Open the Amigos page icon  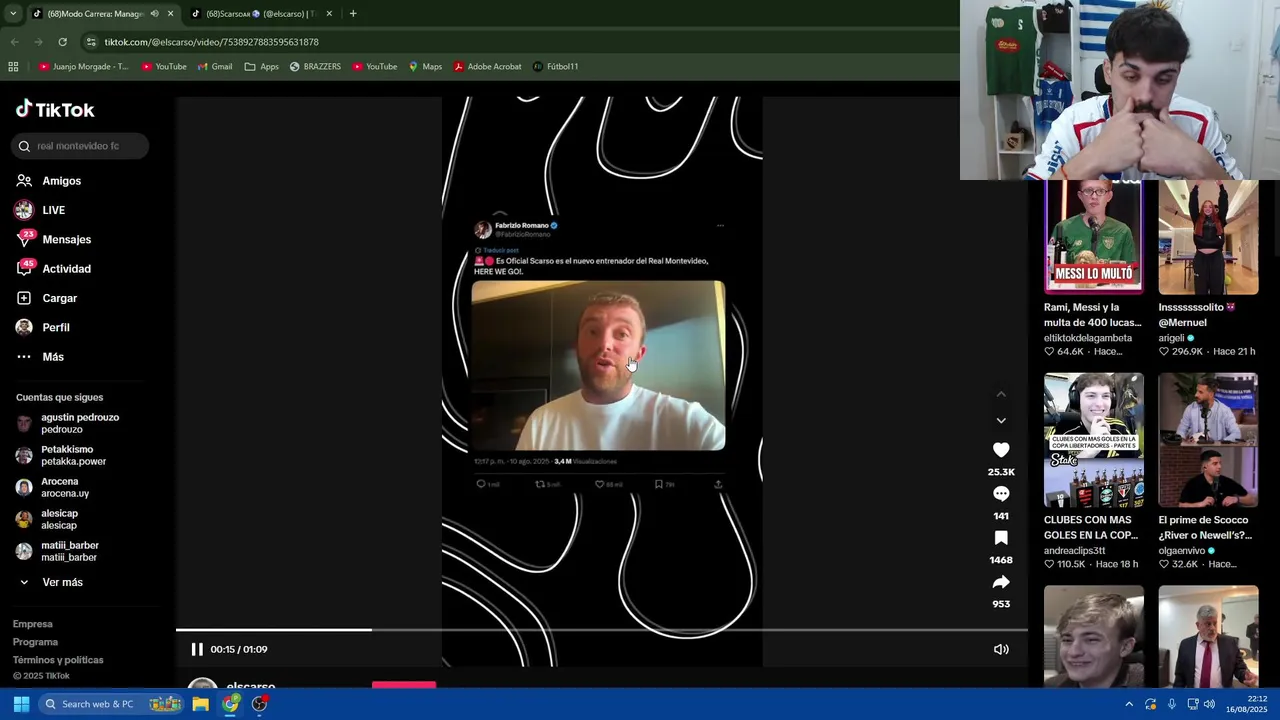(x=24, y=181)
